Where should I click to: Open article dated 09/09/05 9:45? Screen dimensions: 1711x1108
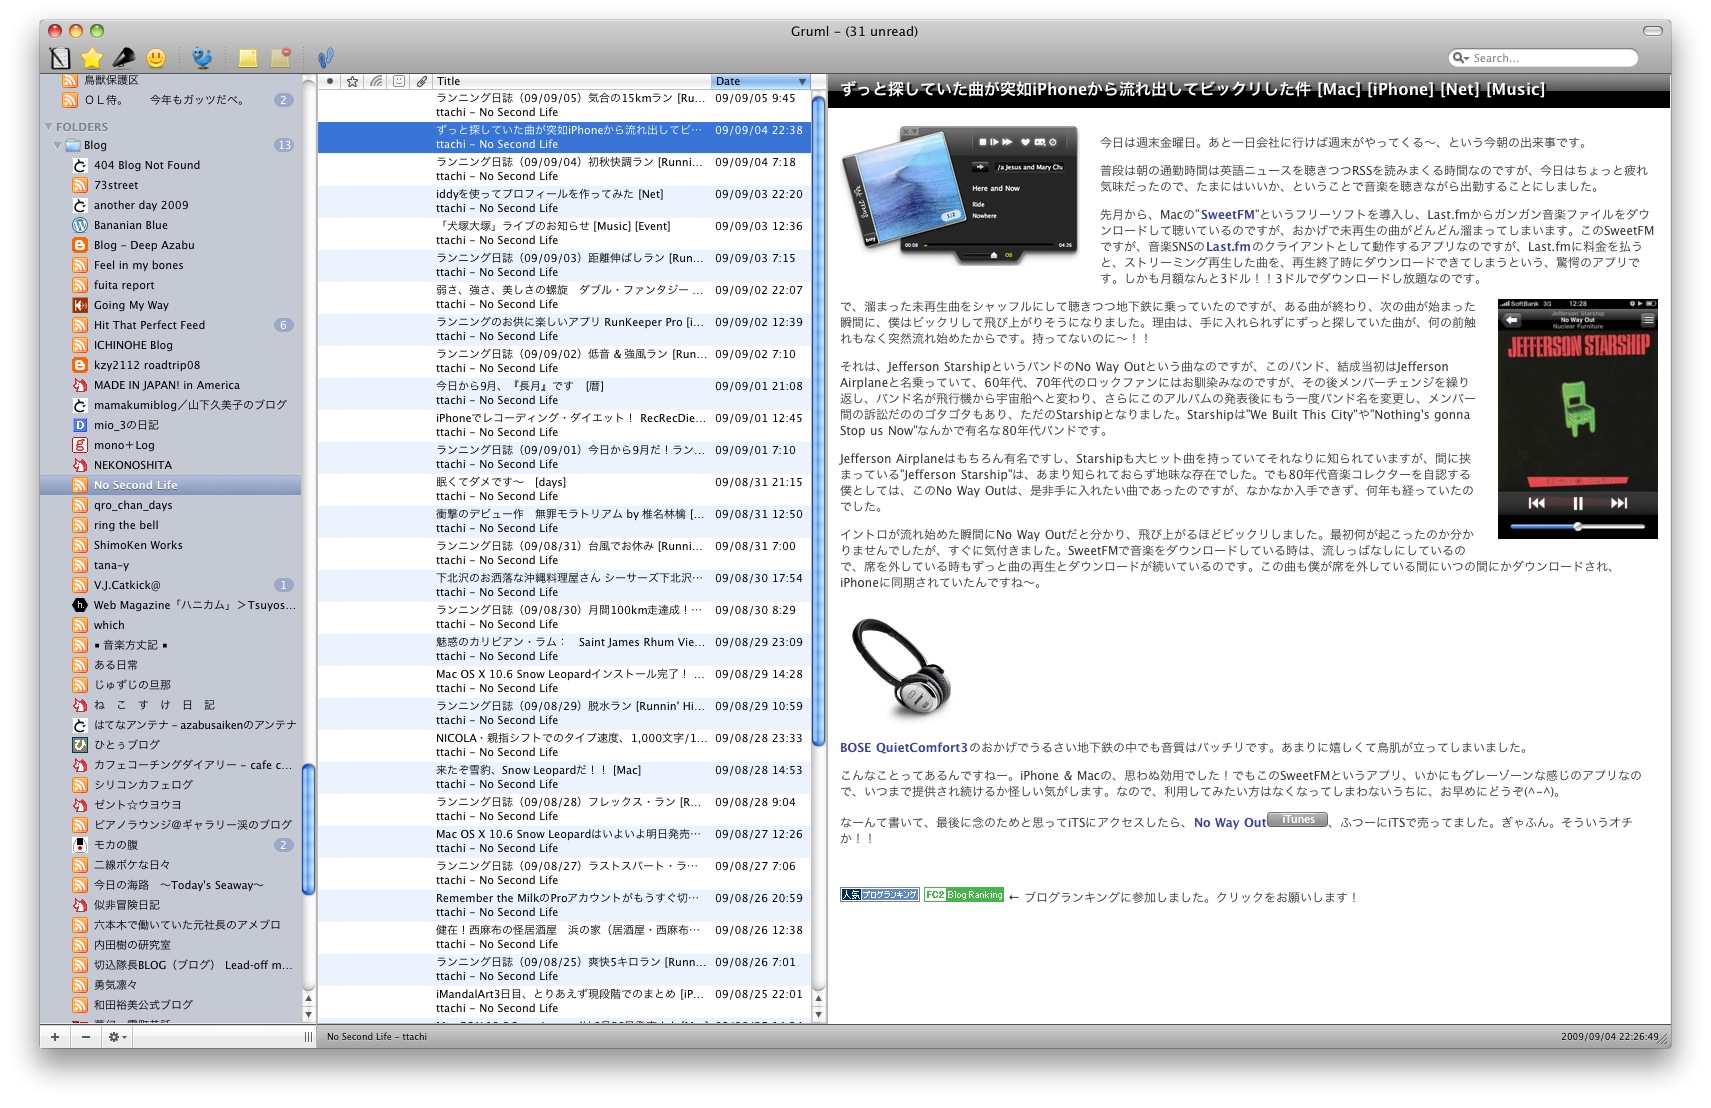click(x=564, y=105)
